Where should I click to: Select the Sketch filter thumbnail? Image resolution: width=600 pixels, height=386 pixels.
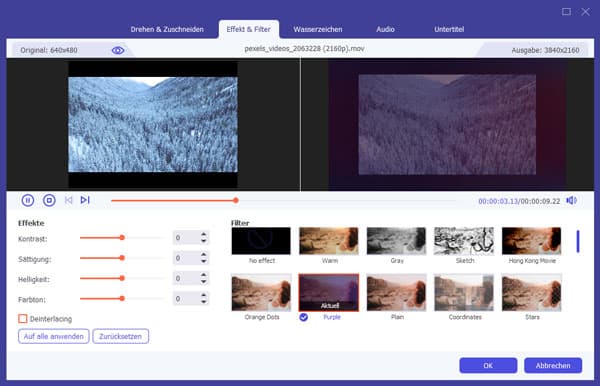[464, 241]
